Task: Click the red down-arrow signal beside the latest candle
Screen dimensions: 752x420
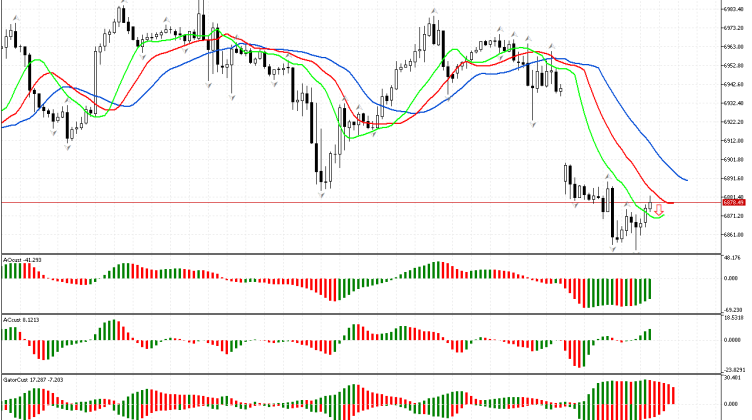Action: [x=660, y=210]
